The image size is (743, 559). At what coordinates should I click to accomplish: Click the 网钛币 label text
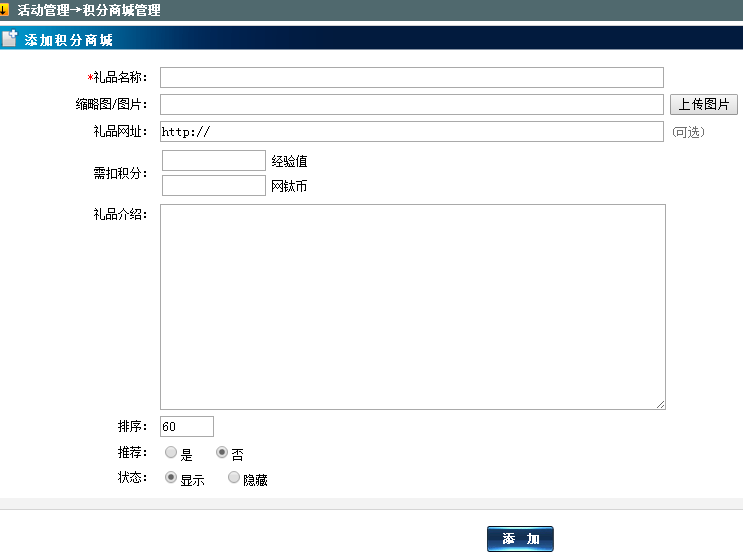[x=289, y=186]
